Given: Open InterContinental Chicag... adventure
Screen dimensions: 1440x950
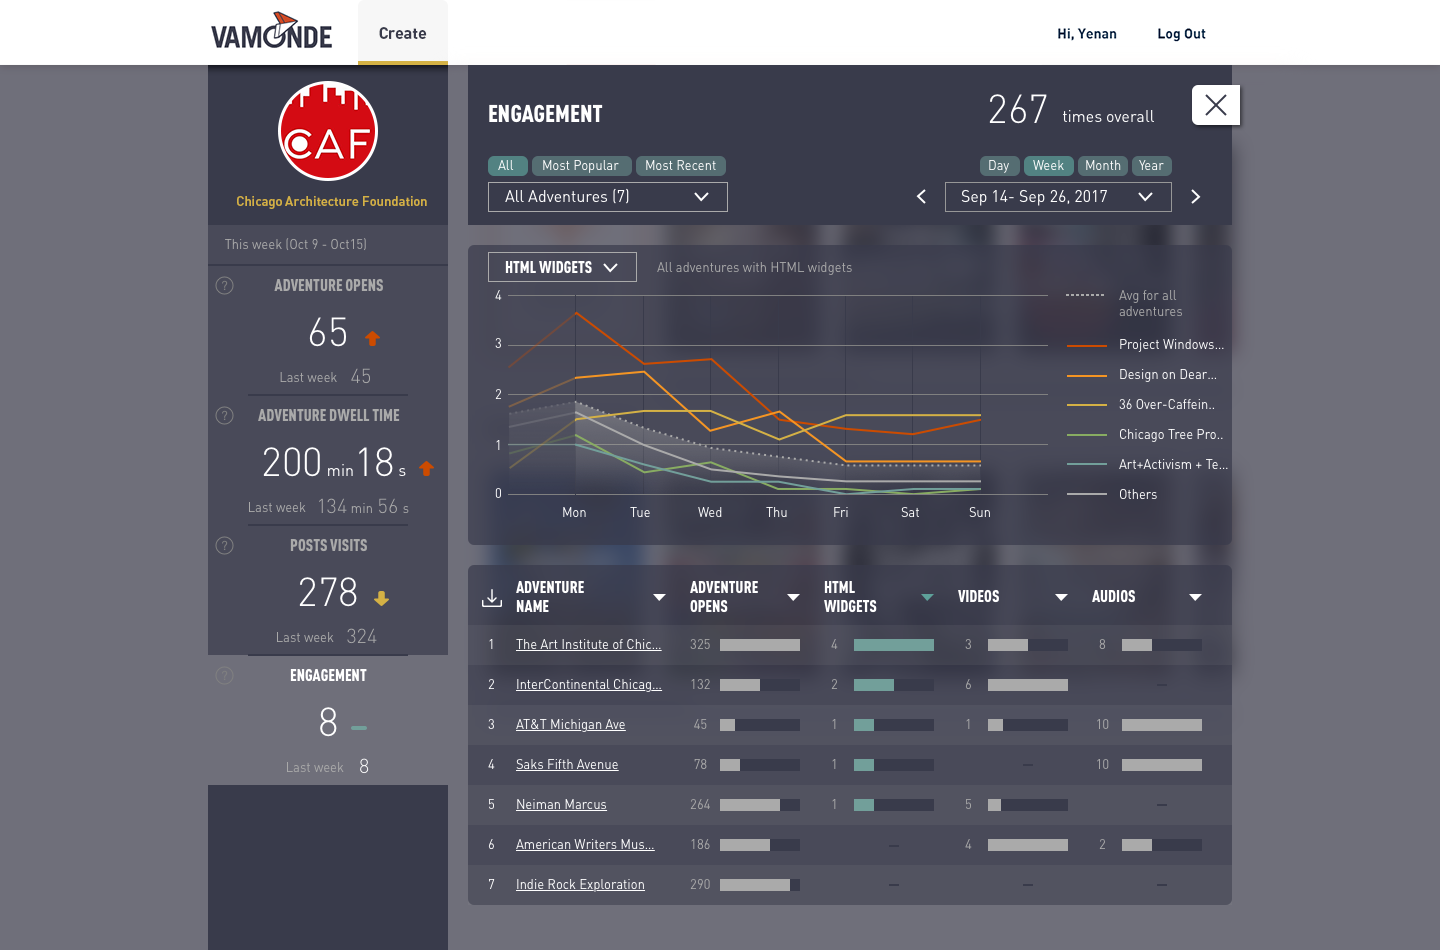Looking at the screenshot, I should 588,685.
